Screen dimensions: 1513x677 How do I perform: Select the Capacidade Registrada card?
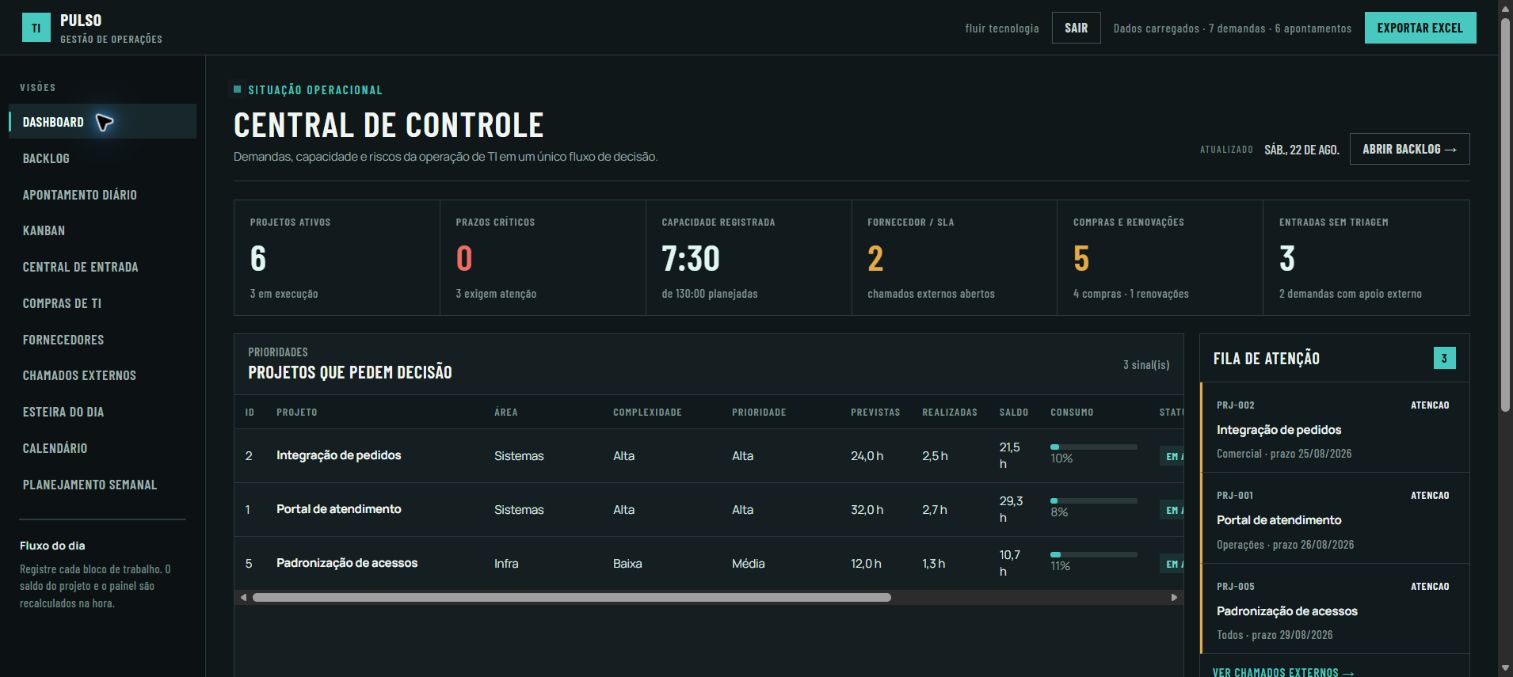(749, 258)
